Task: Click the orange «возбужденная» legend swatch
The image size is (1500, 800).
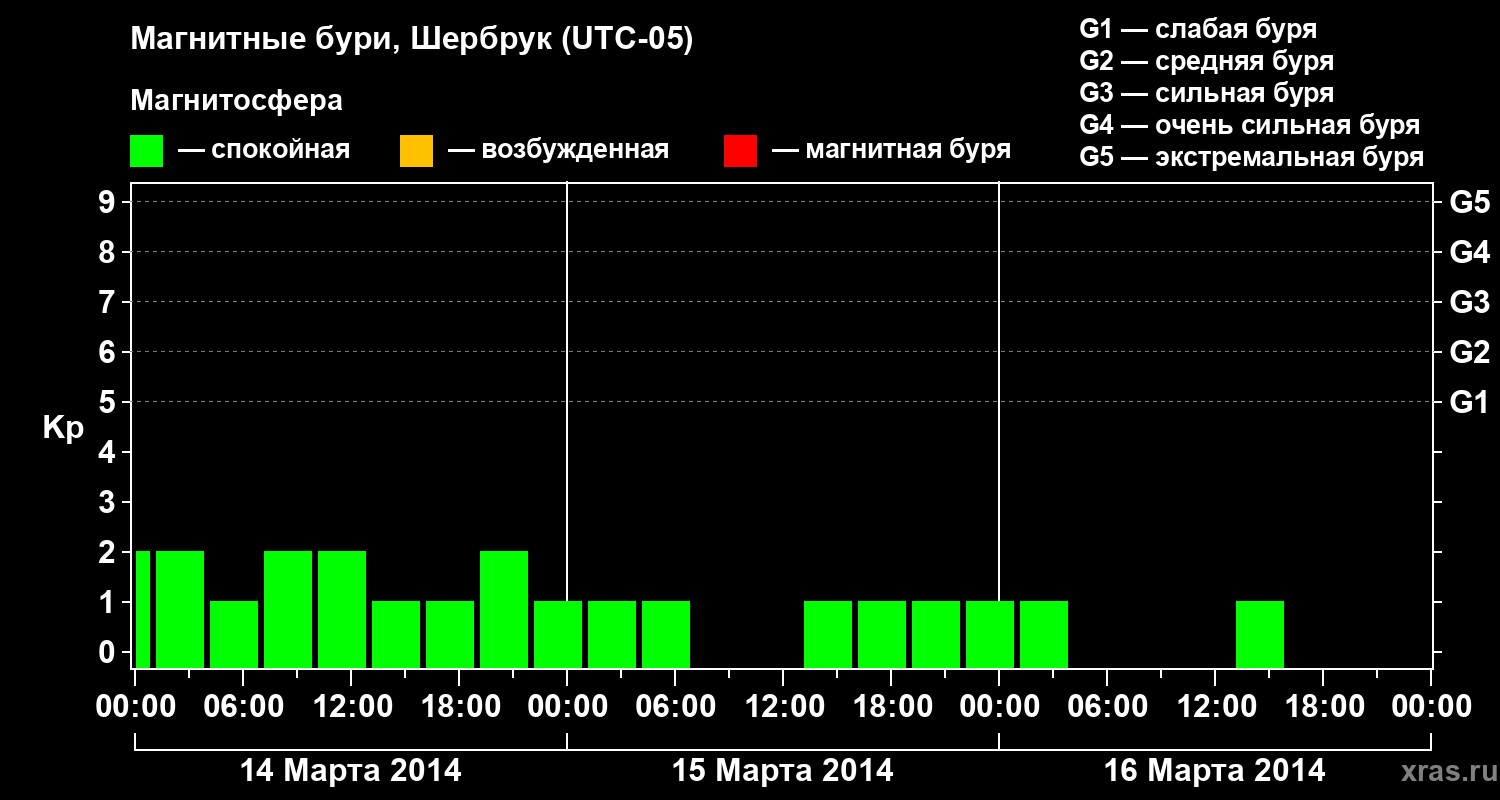Action: (x=416, y=151)
